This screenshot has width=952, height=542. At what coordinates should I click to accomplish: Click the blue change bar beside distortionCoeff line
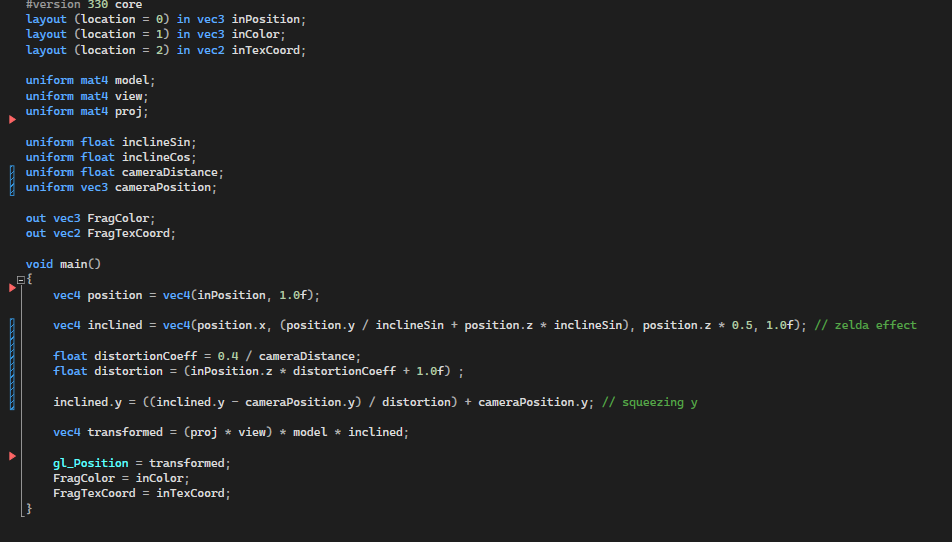point(12,364)
